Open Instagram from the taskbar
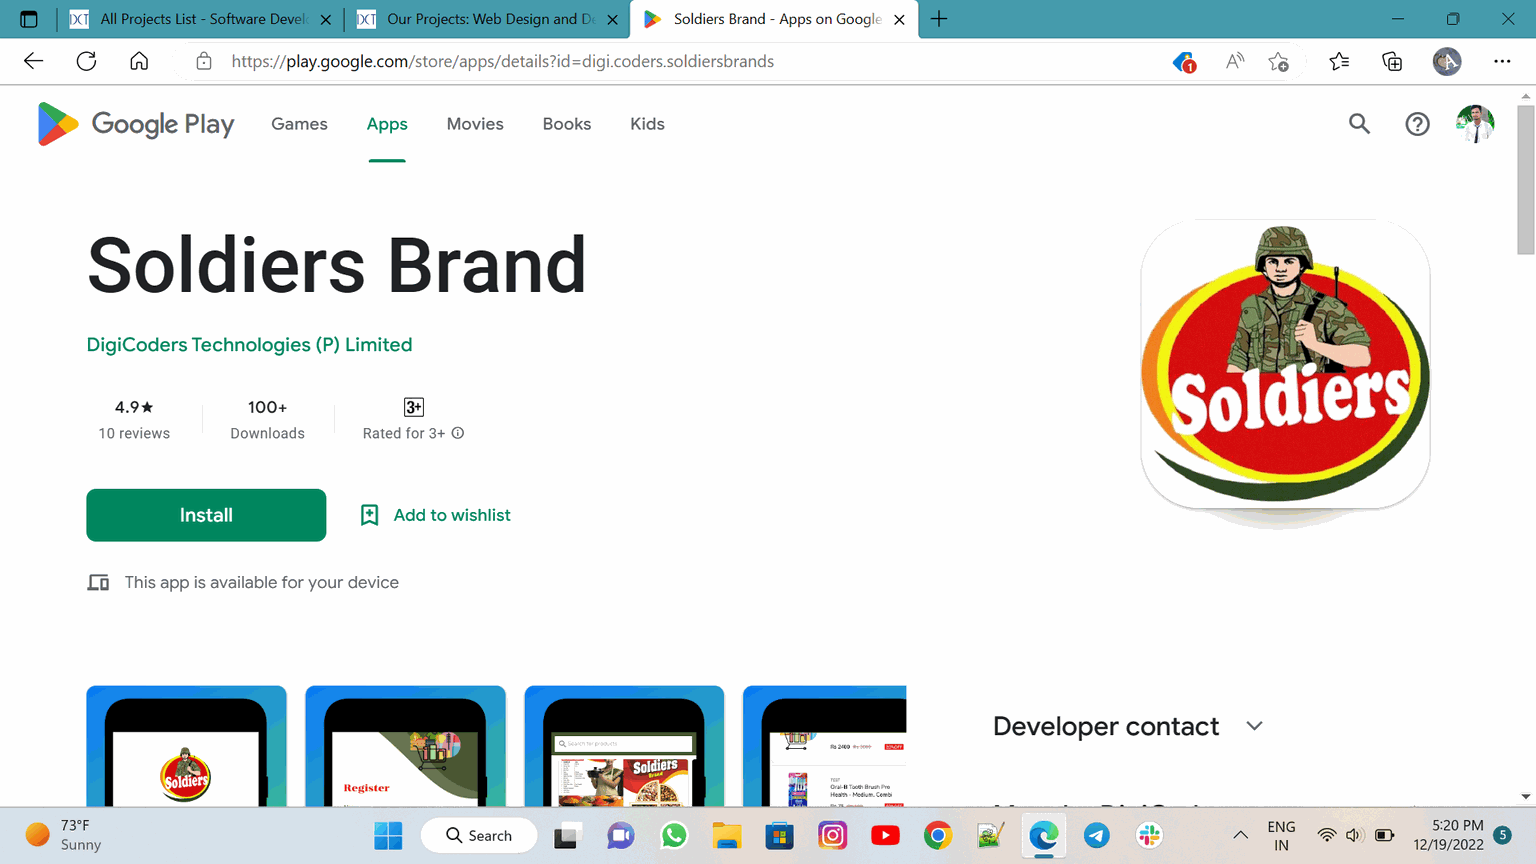1536x864 pixels. click(x=832, y=835)
